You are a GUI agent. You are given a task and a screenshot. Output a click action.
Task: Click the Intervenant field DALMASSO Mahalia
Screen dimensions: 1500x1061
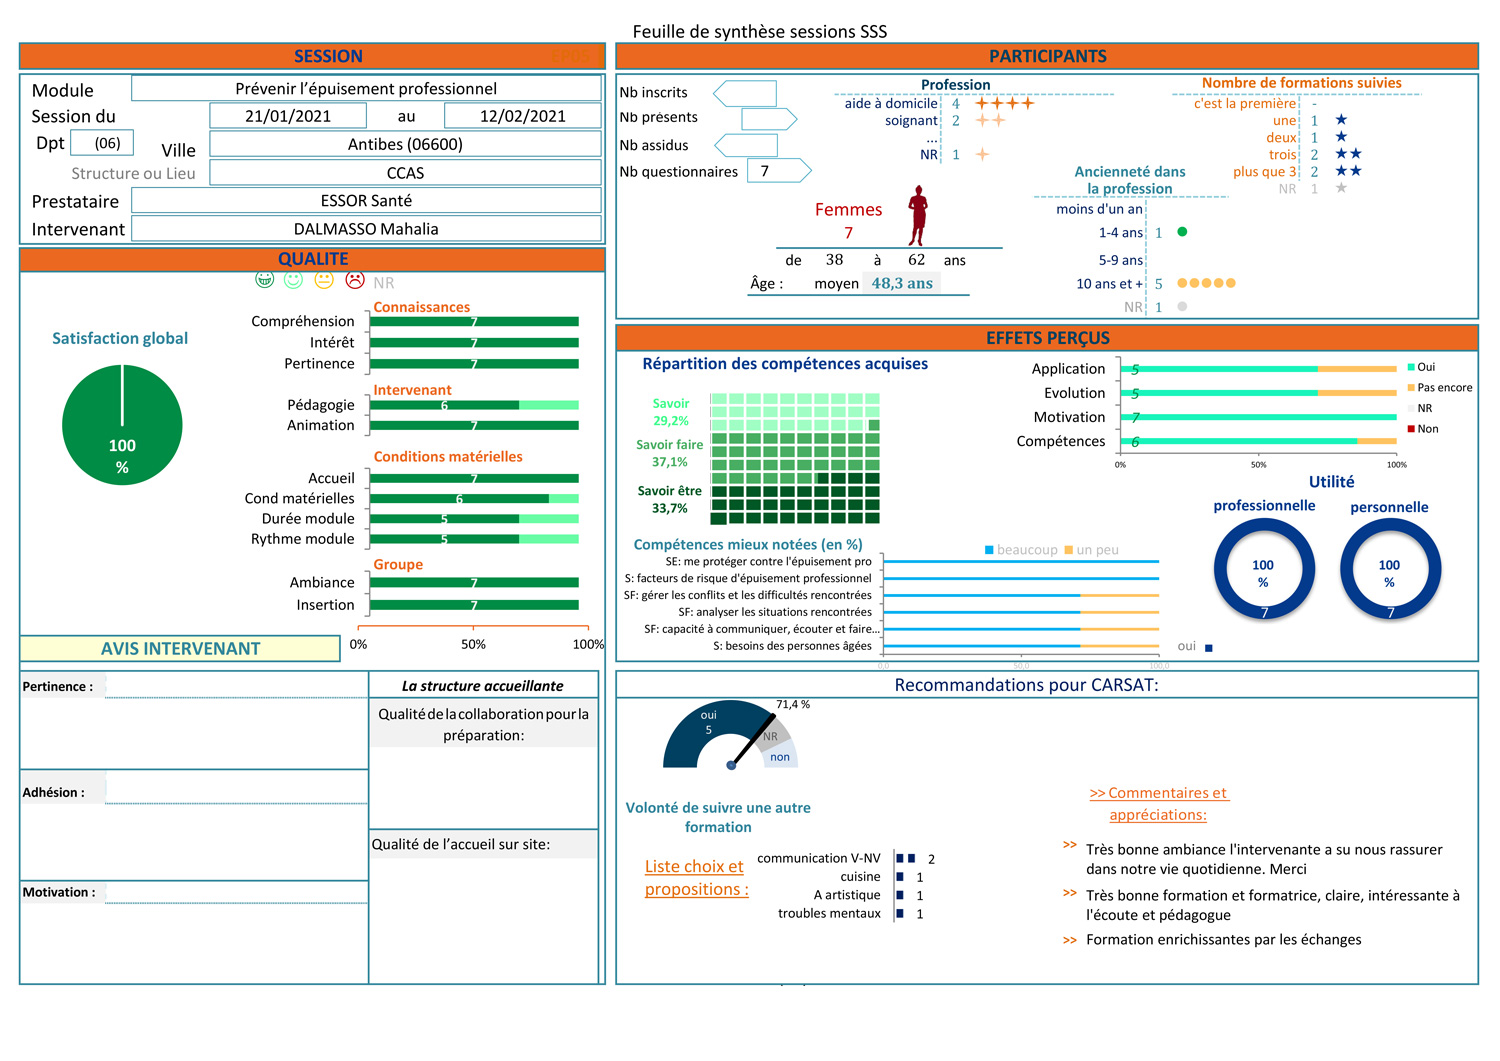click(366, 229)
